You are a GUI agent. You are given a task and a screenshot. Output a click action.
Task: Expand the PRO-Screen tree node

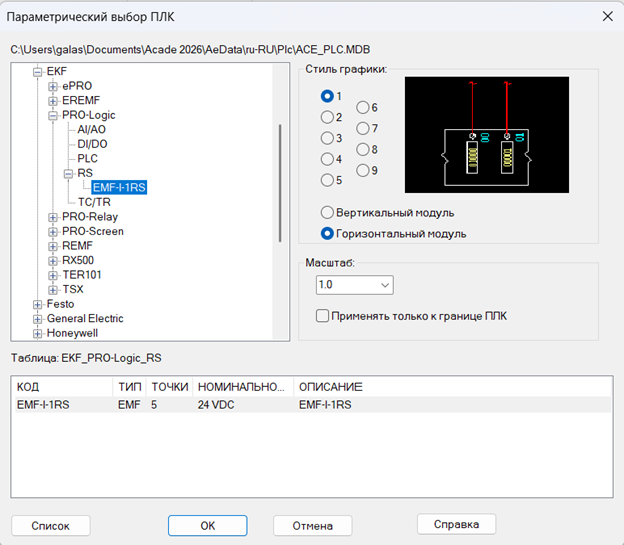click(53, 232)
